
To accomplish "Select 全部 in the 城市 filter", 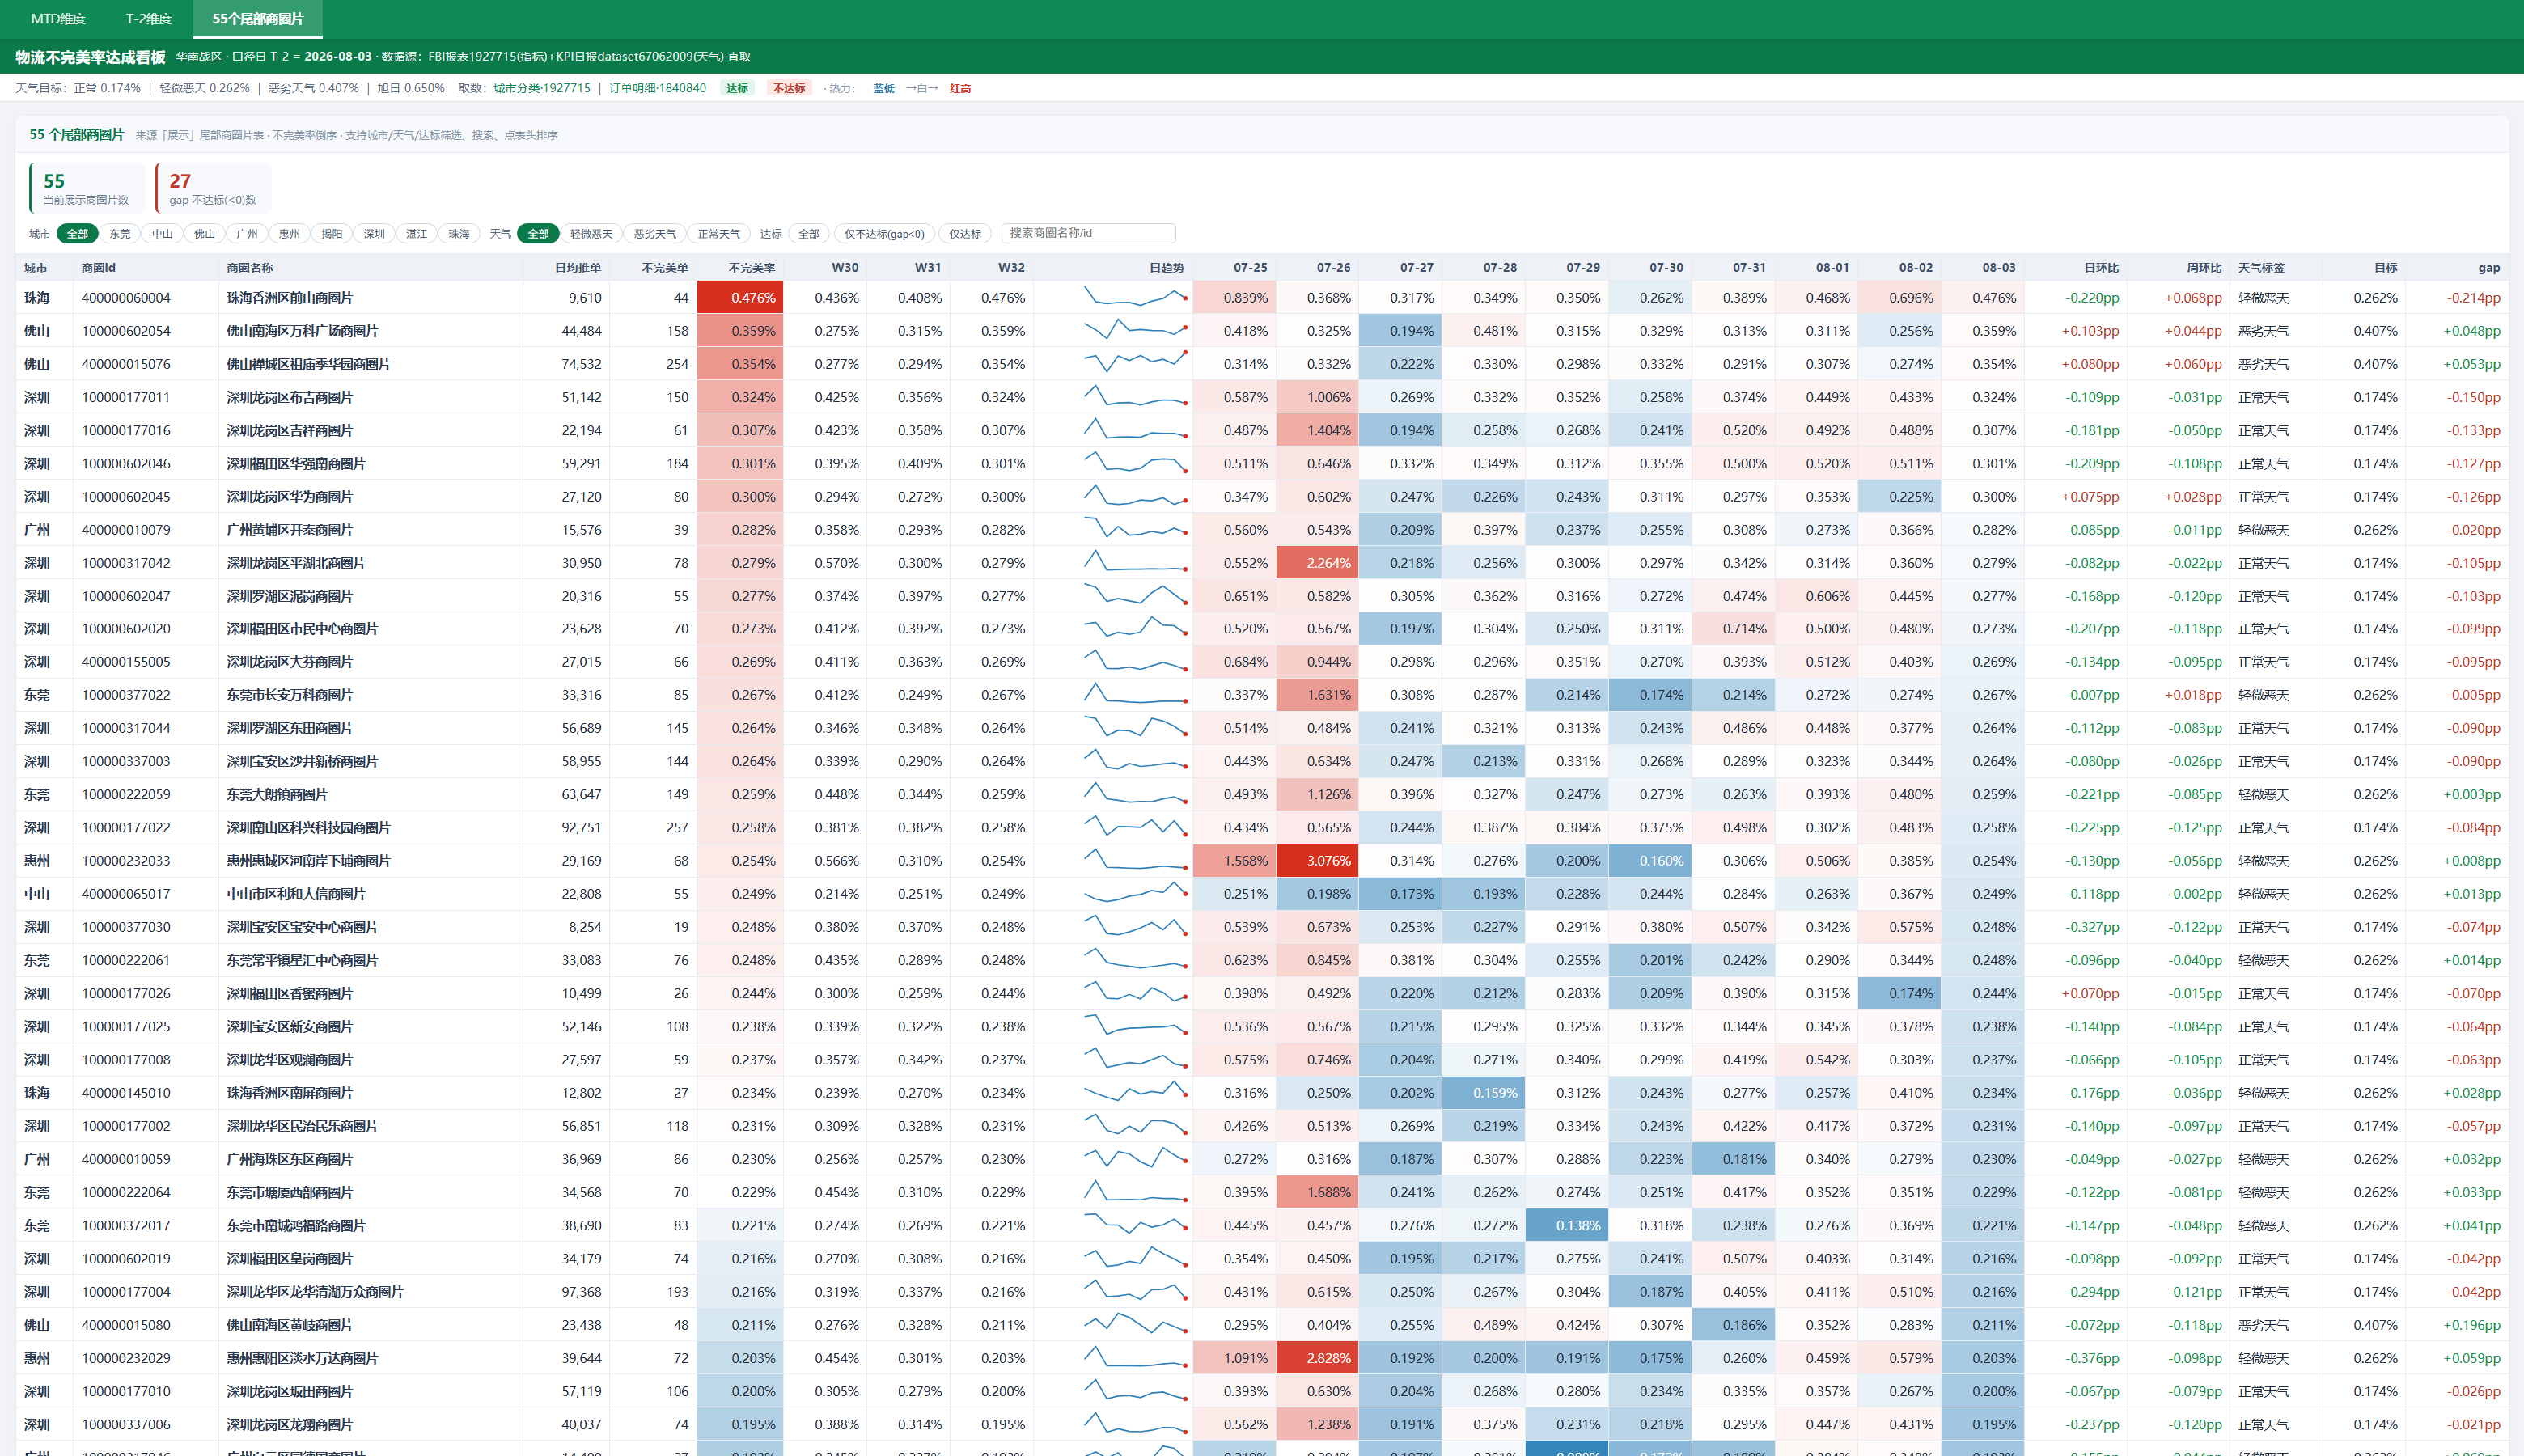I will 78,234.
